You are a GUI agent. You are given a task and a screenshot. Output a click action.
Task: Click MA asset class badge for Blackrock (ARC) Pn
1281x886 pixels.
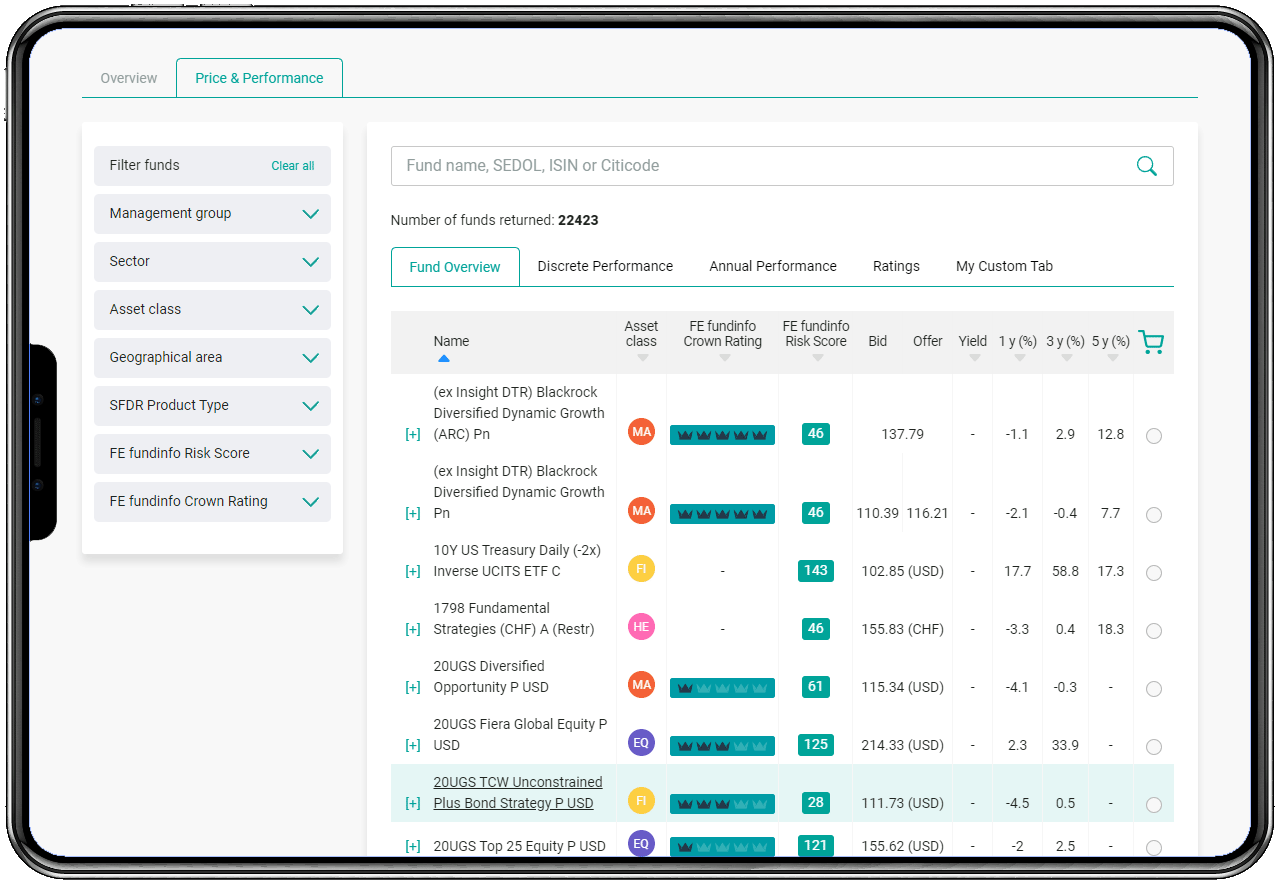[x=641, y=433]
